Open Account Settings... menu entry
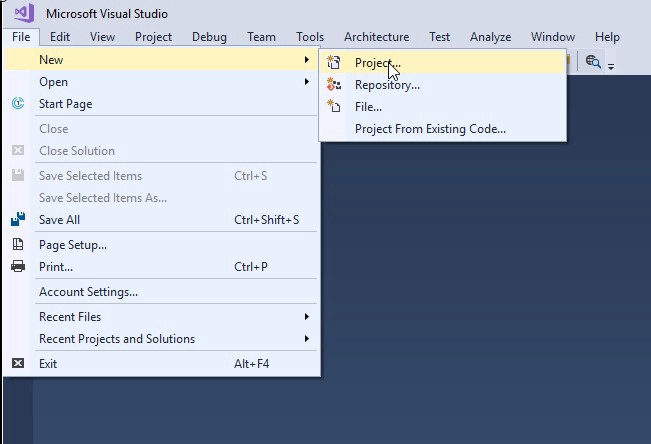 click(x=161, y=292)
